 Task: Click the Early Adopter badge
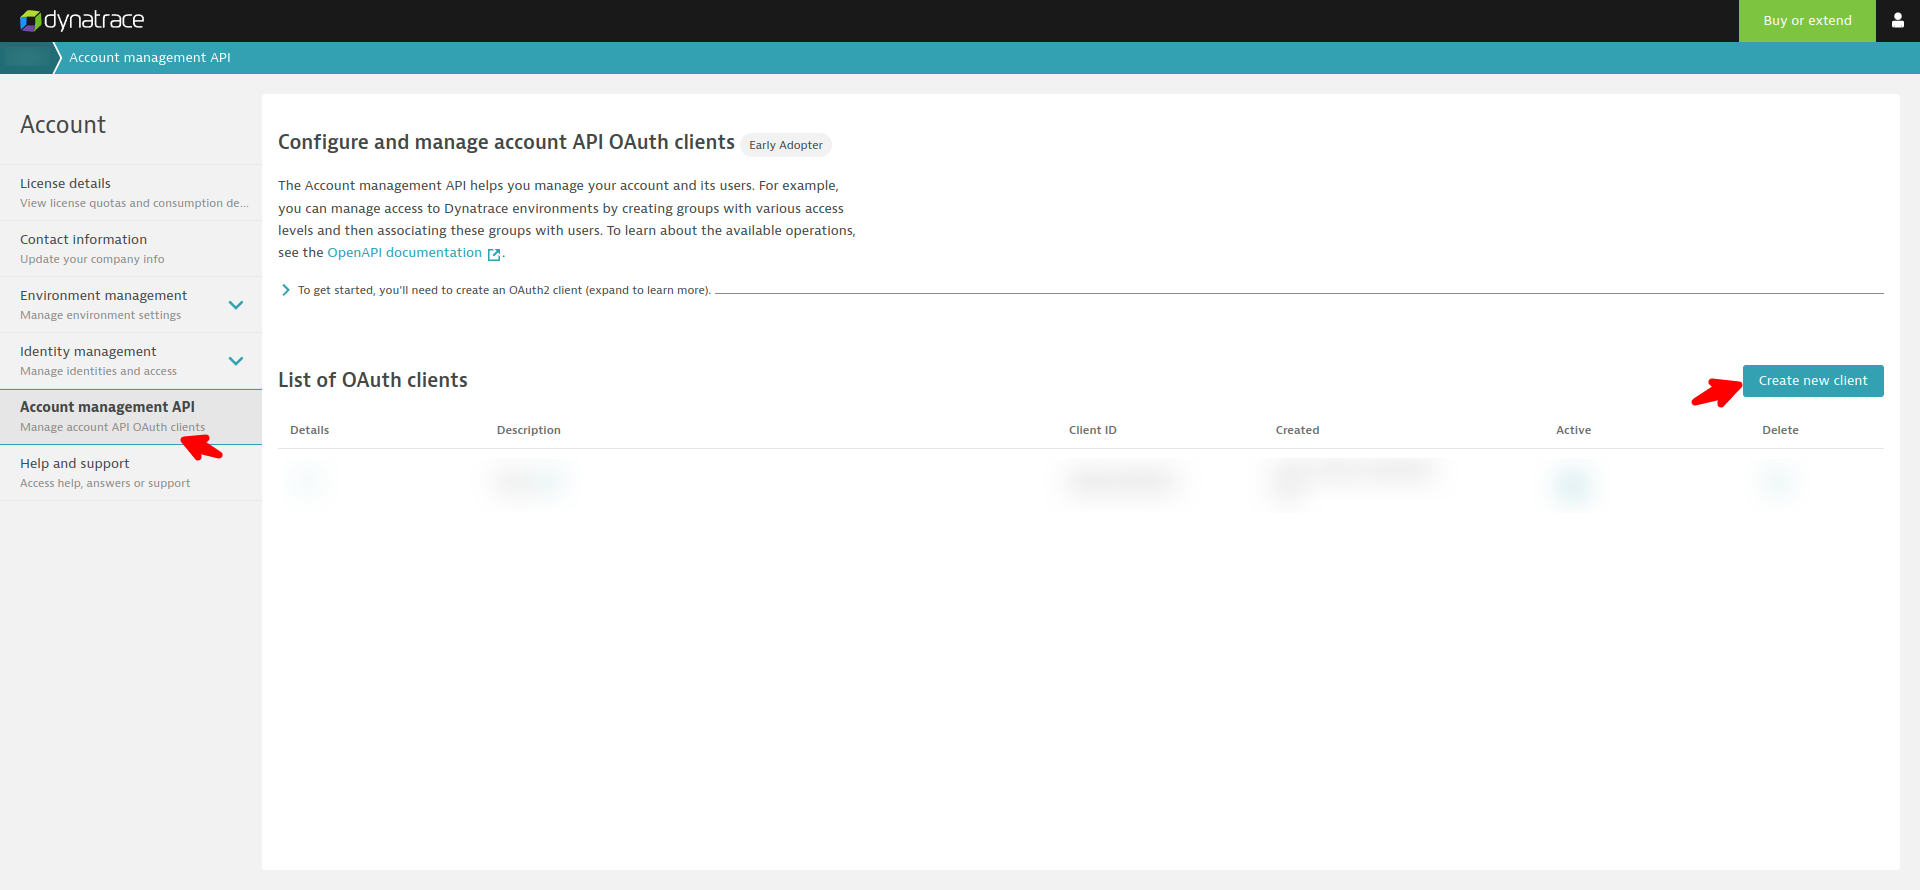786,145
